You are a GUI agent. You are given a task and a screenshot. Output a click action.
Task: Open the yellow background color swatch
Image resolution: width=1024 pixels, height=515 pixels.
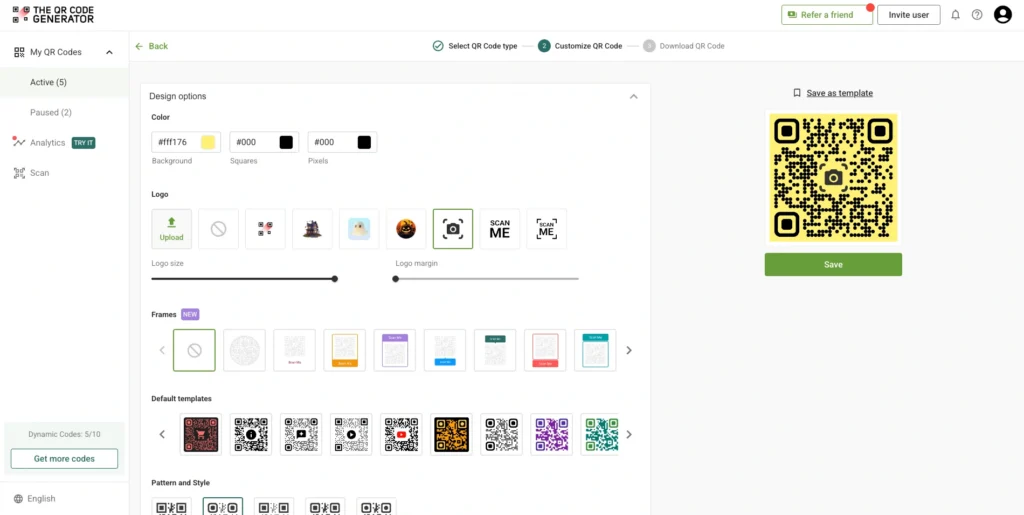(208, 142)
